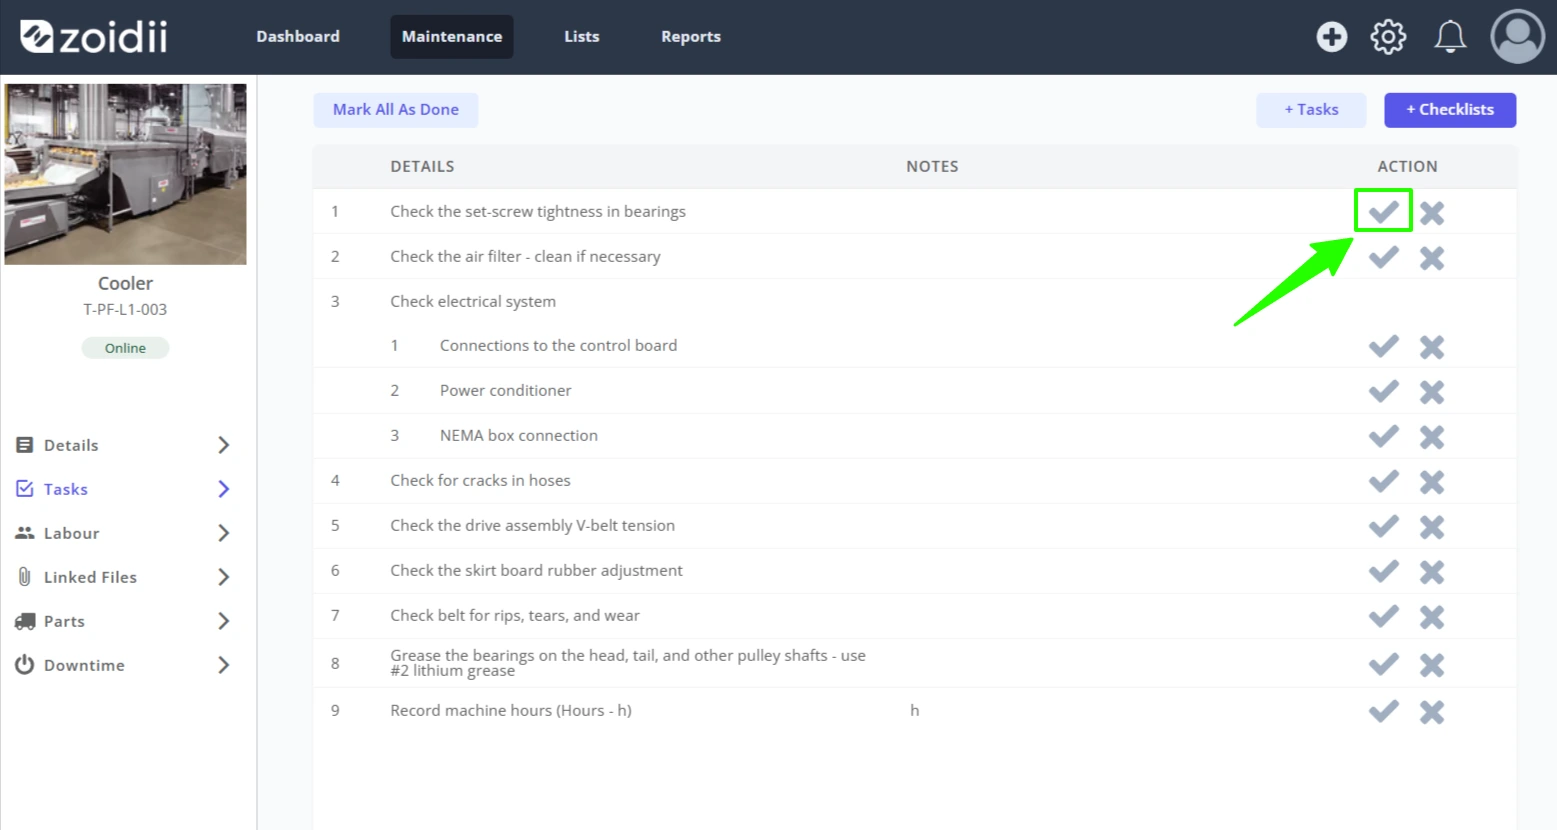Click asset code T-PF-L1-003
The image size is (1557, 830).
pos(125,310)
